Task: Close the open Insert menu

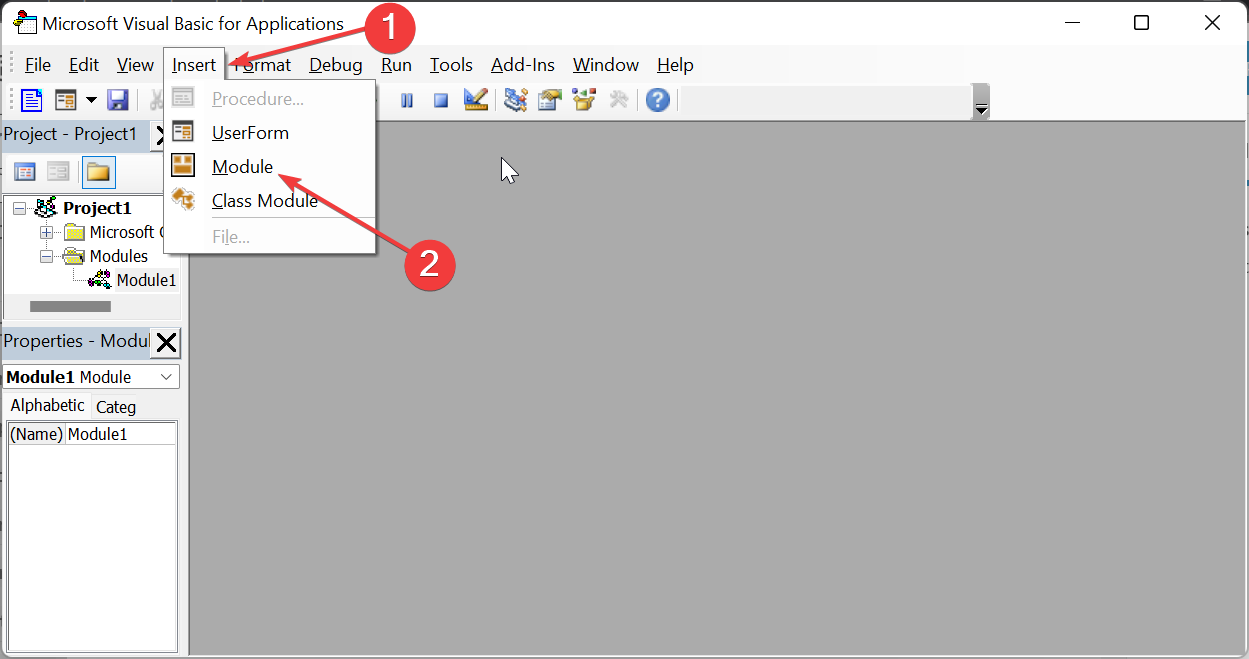Action: pos(194,65)
